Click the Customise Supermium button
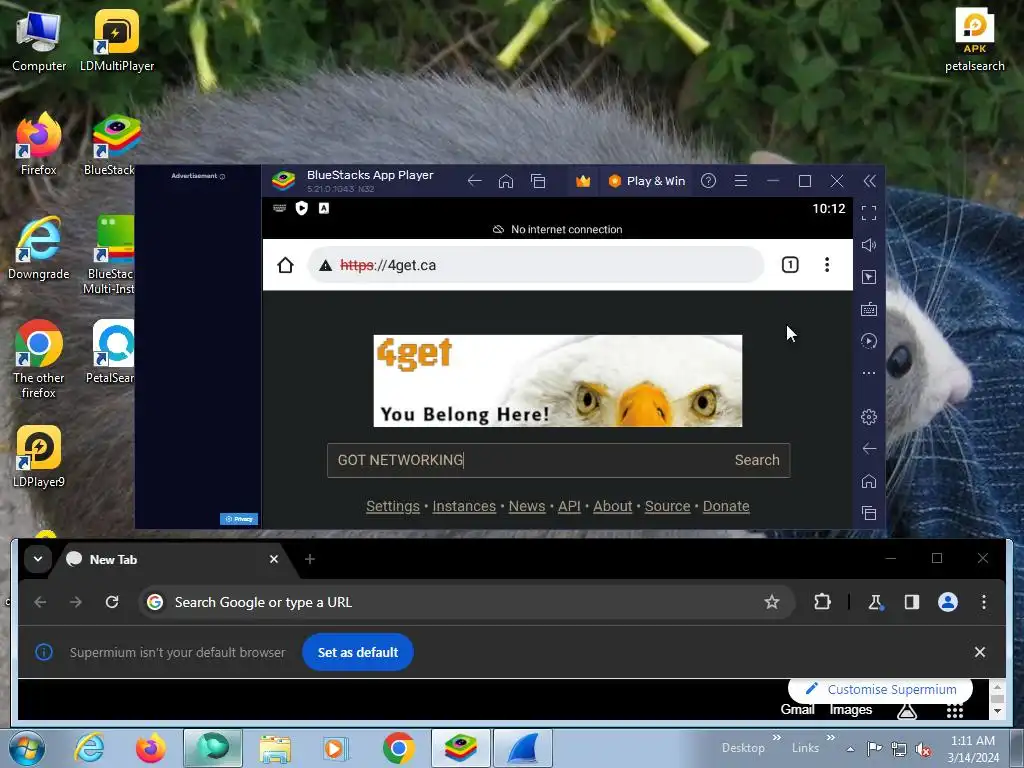This screenshot has height=768, width=1024. [x=880, y=690]
